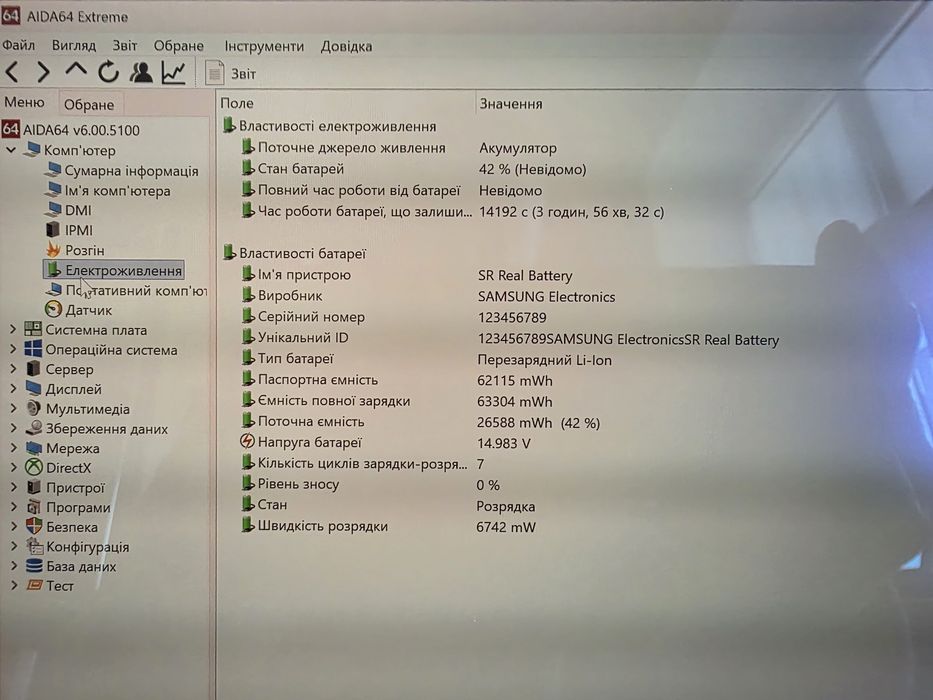This screenshot has width=933, height=700.
Task: Select Комп'ютер in the tree
Action: [80, 151]
